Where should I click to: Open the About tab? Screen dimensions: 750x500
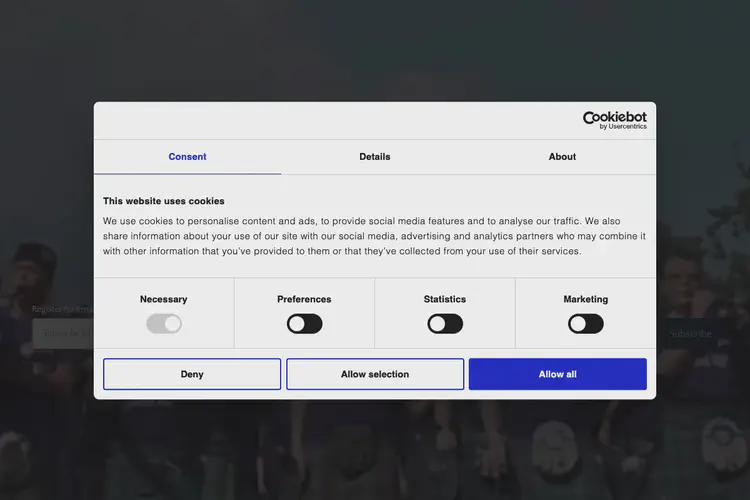point(562,157)
